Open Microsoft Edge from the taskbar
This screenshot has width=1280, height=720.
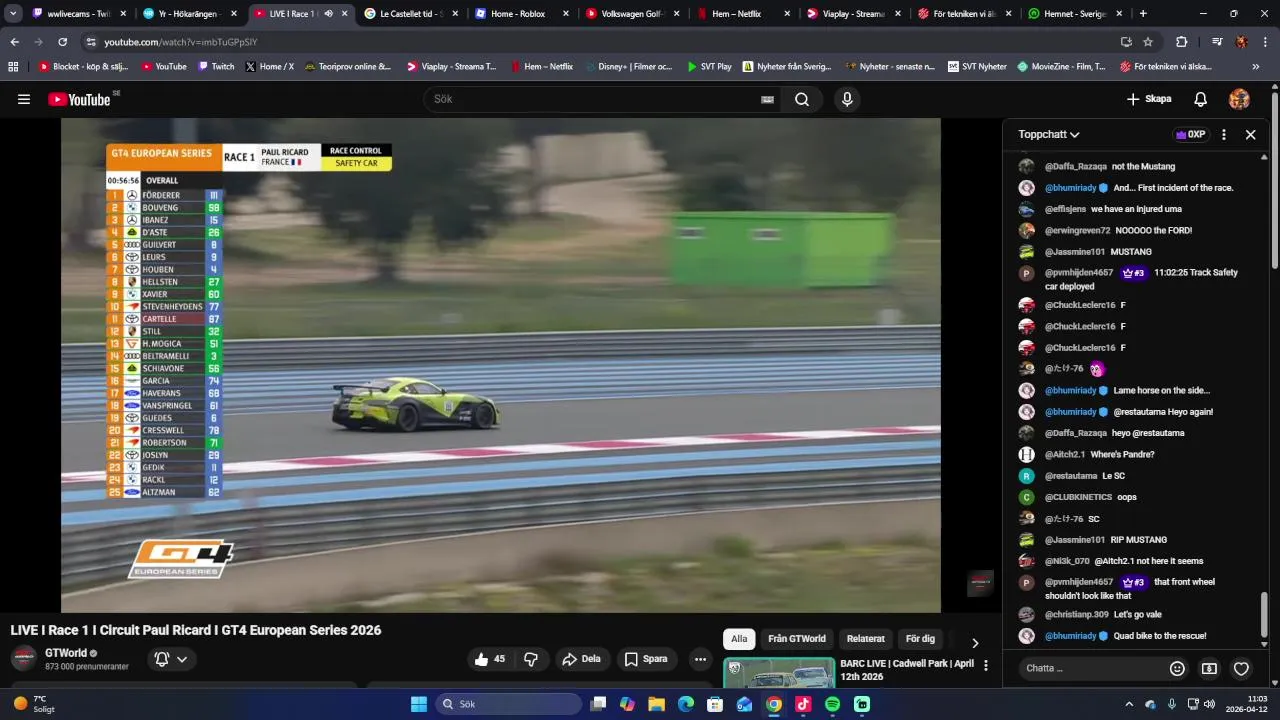click(686, 704)
